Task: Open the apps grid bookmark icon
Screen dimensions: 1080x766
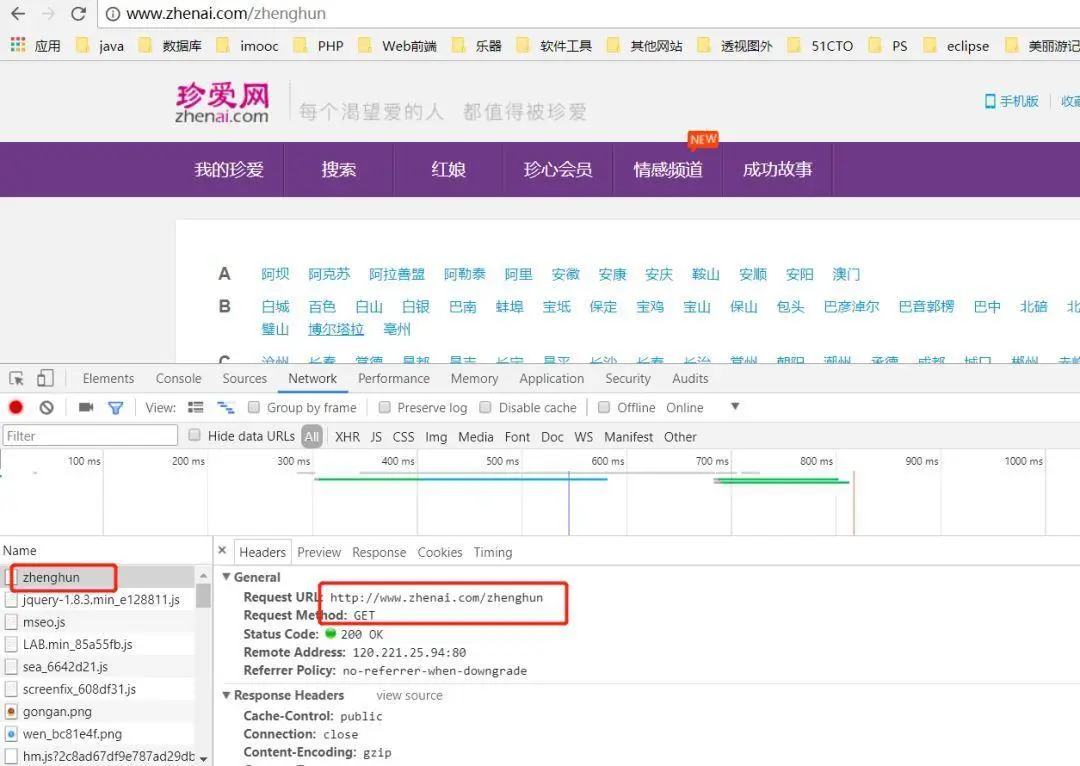Action: click(x=18, y=45)
